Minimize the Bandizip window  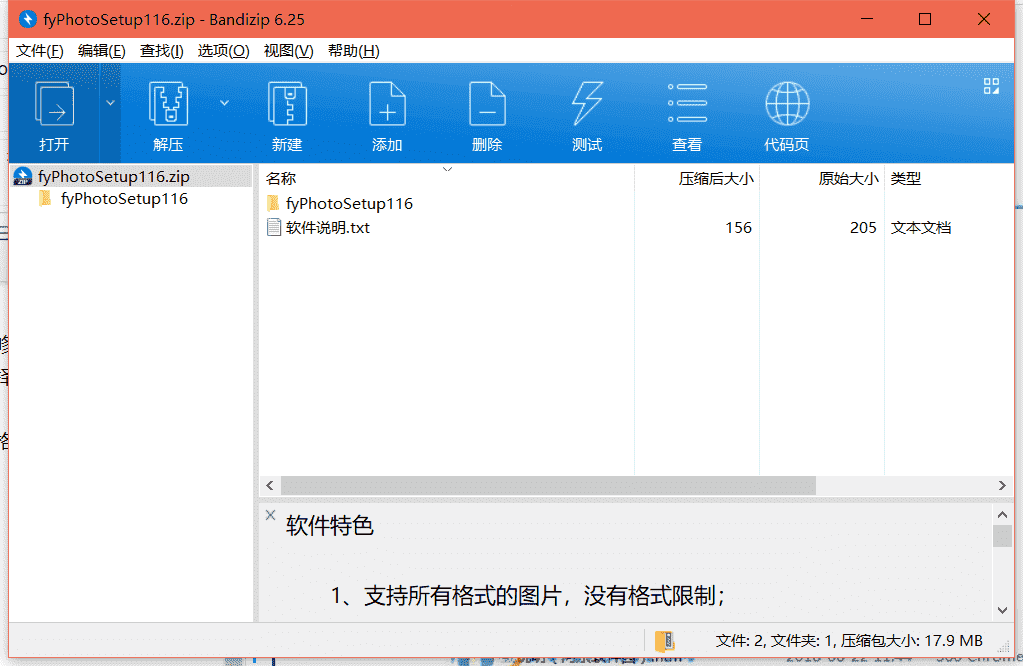[x=866, y=19]
